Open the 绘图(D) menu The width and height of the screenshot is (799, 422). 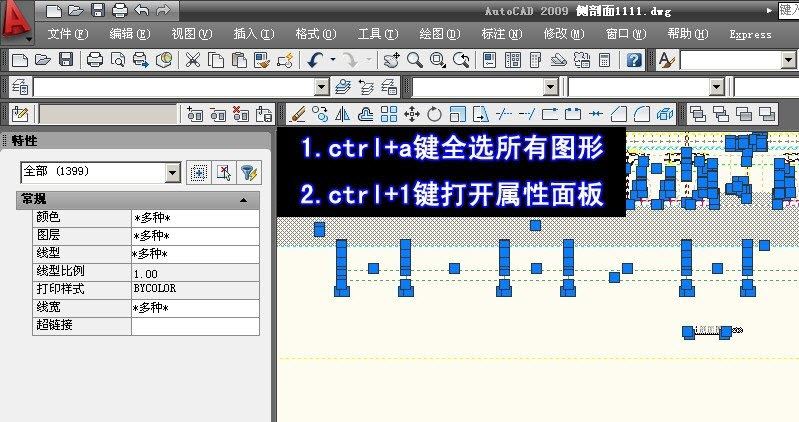click(439, 34)
